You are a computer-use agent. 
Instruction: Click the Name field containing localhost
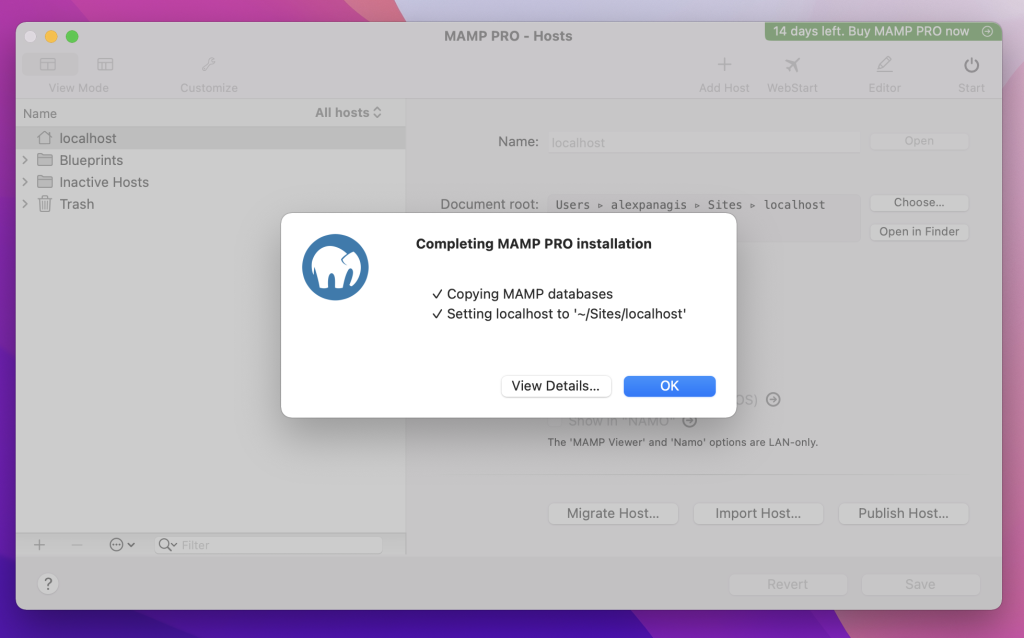(704, 142)
